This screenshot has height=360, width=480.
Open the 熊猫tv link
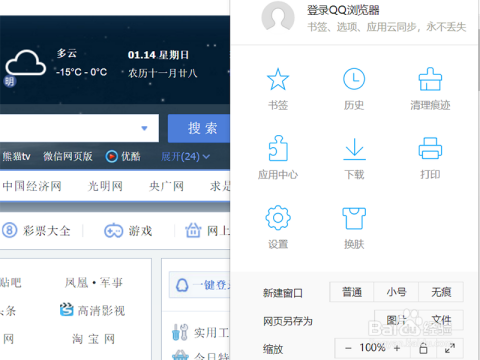(x=16, y=156)
